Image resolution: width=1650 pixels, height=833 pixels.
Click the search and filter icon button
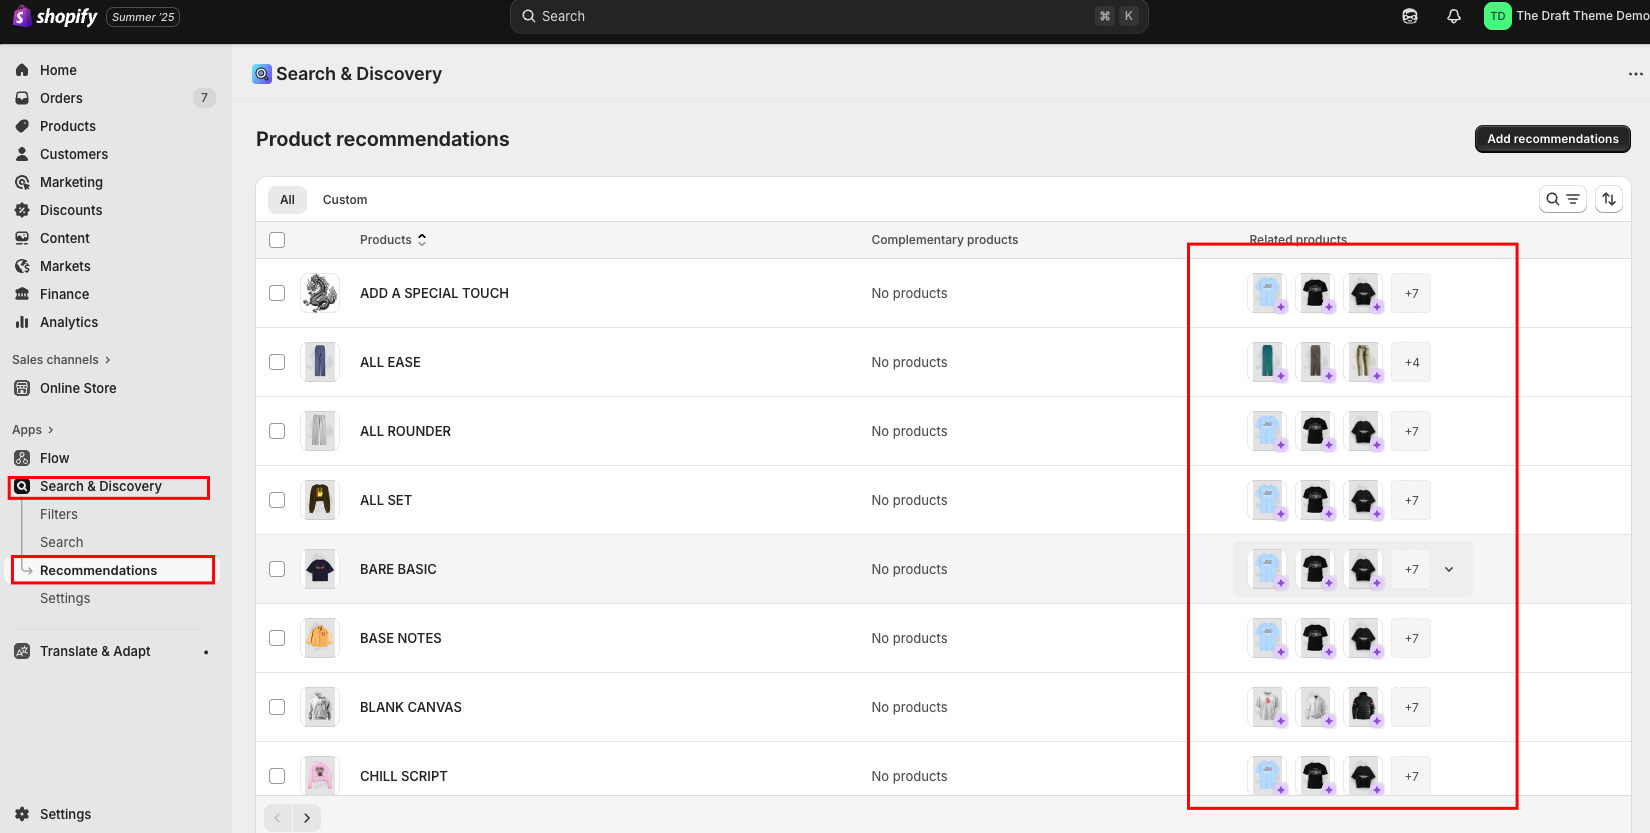click(1562, 199)
